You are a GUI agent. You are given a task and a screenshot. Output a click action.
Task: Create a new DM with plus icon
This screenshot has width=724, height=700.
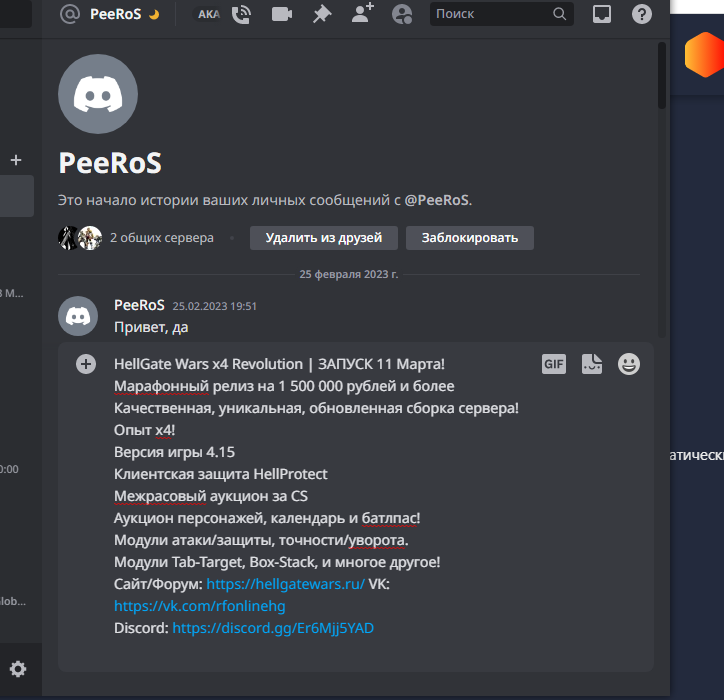[x=16, y=160]
